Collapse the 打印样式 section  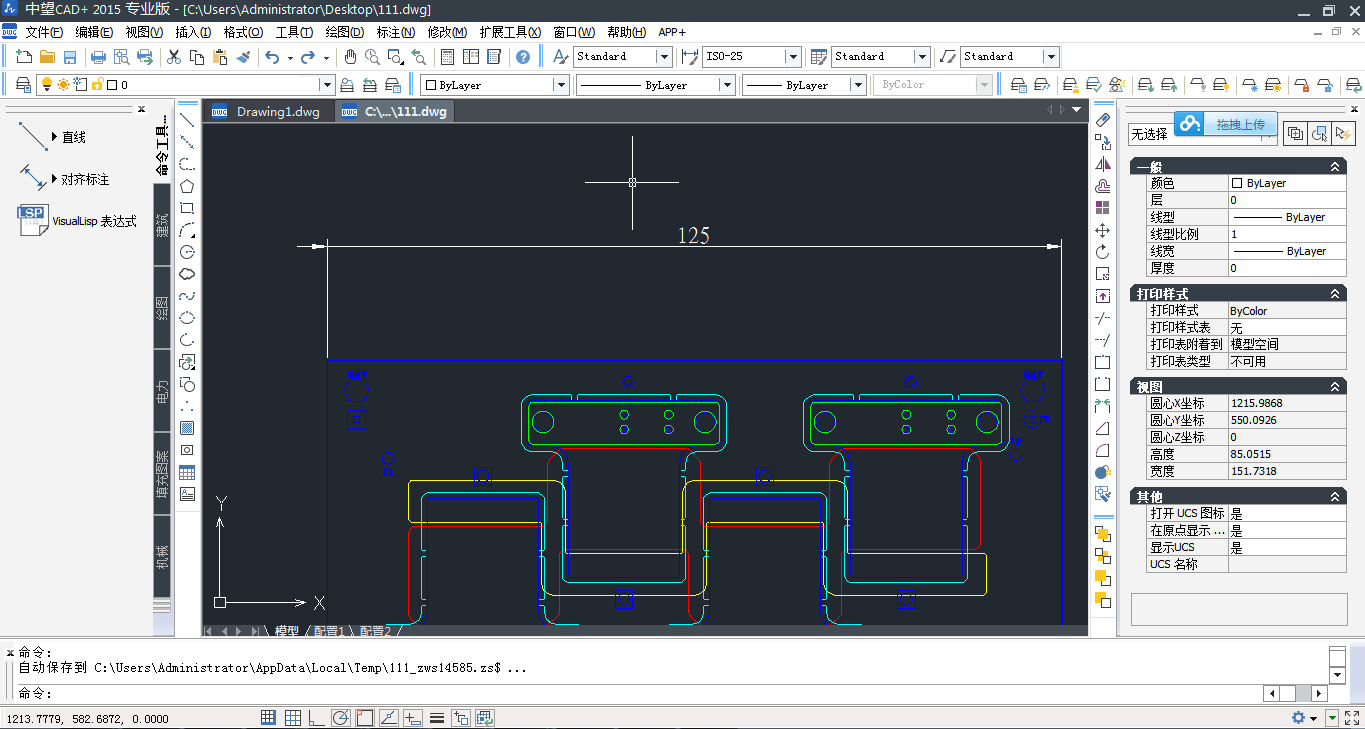point(1334,294)
